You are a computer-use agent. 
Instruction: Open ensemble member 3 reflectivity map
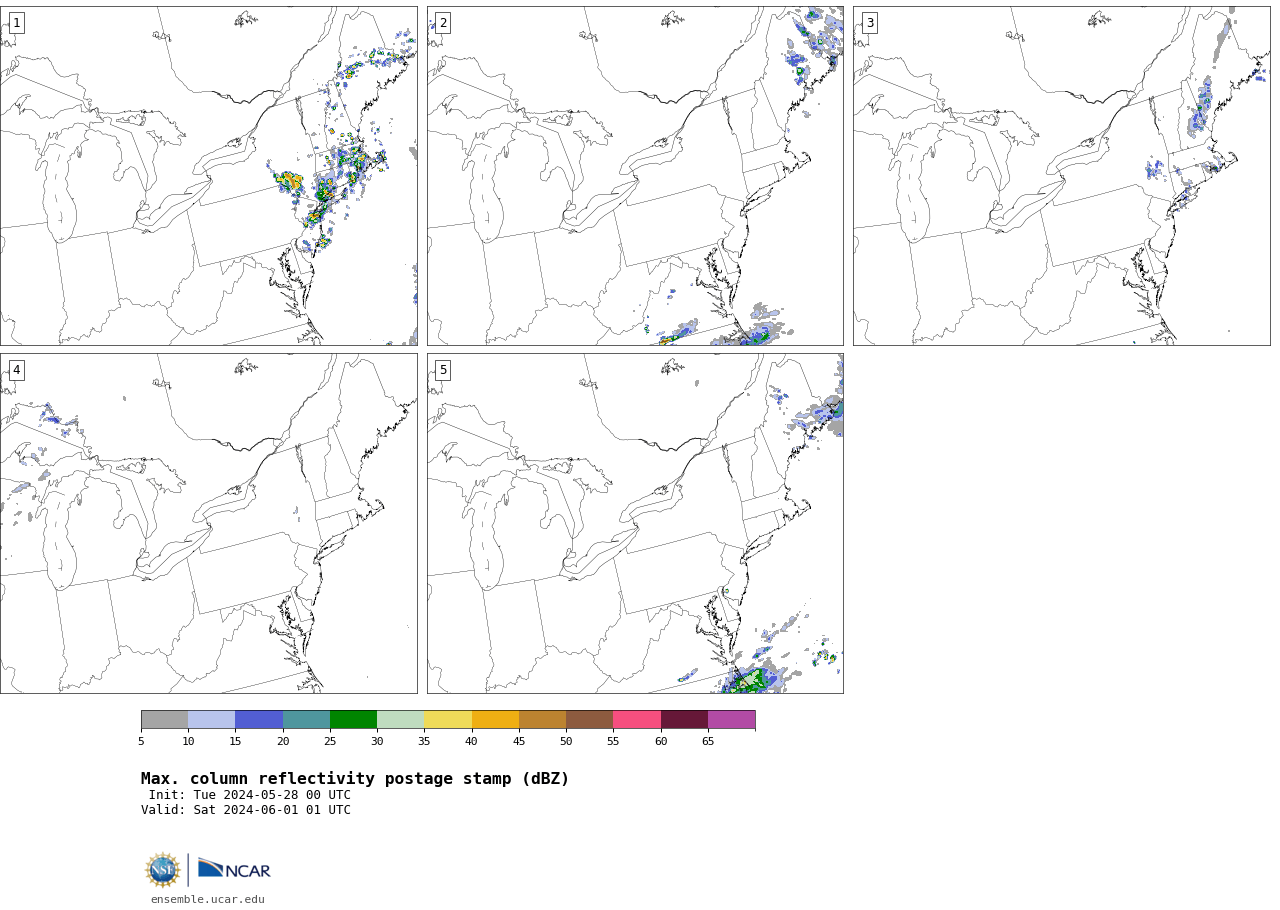tap(1061, 176)
